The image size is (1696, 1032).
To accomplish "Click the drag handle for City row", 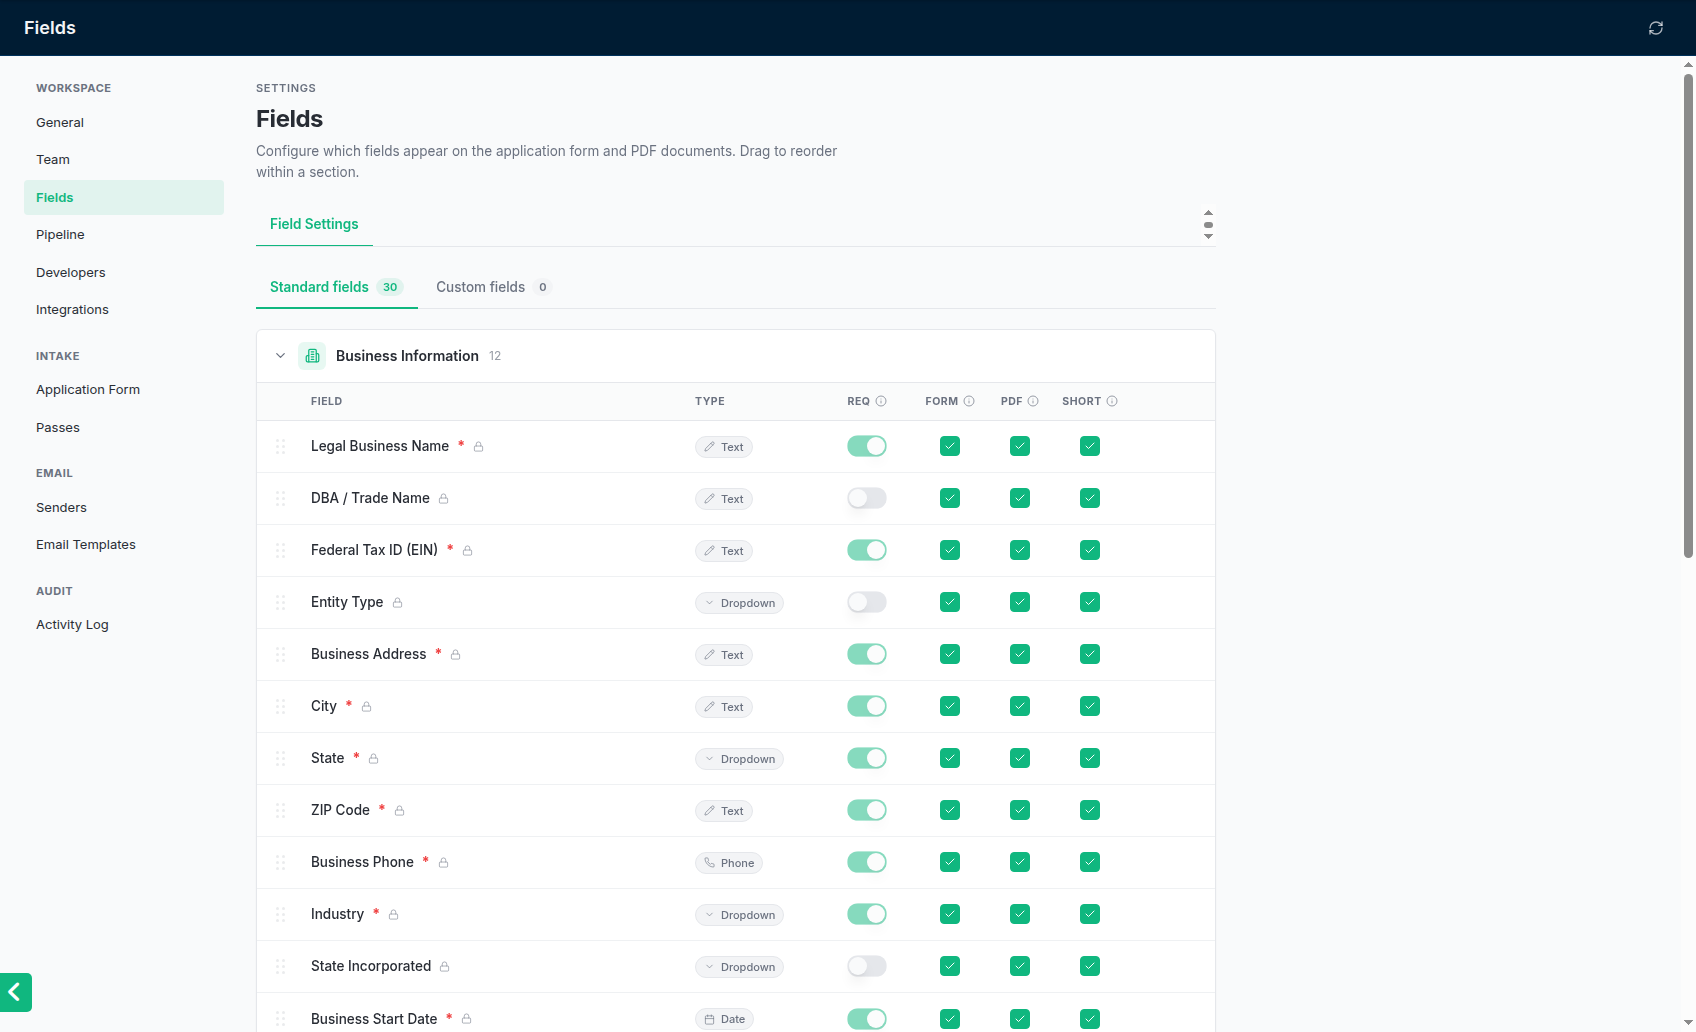I will pos(281,706).
